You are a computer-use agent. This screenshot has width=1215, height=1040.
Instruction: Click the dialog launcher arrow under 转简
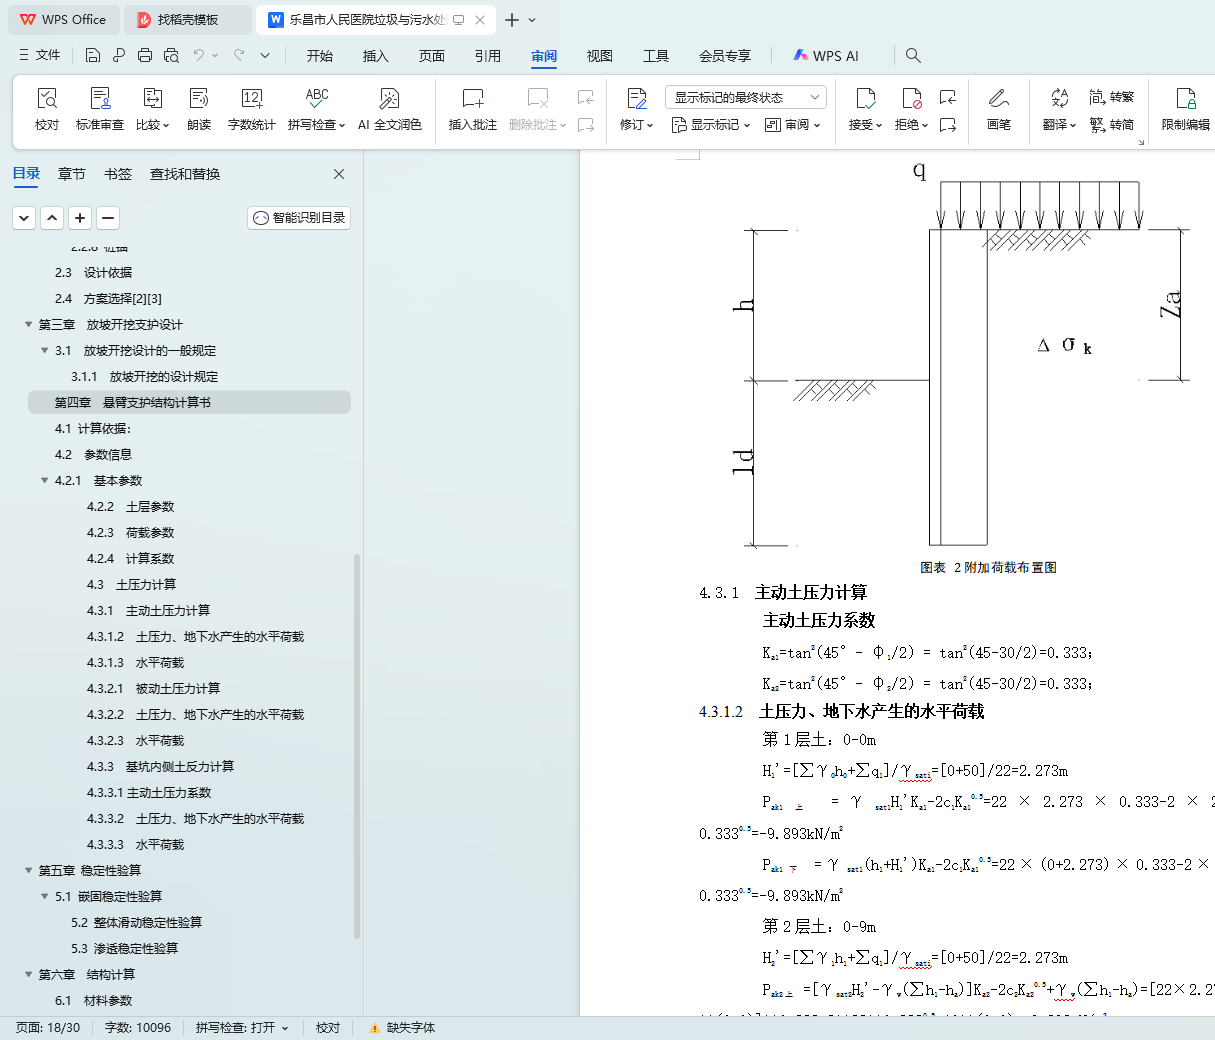pyautogui.click(x=1141, y=143)
